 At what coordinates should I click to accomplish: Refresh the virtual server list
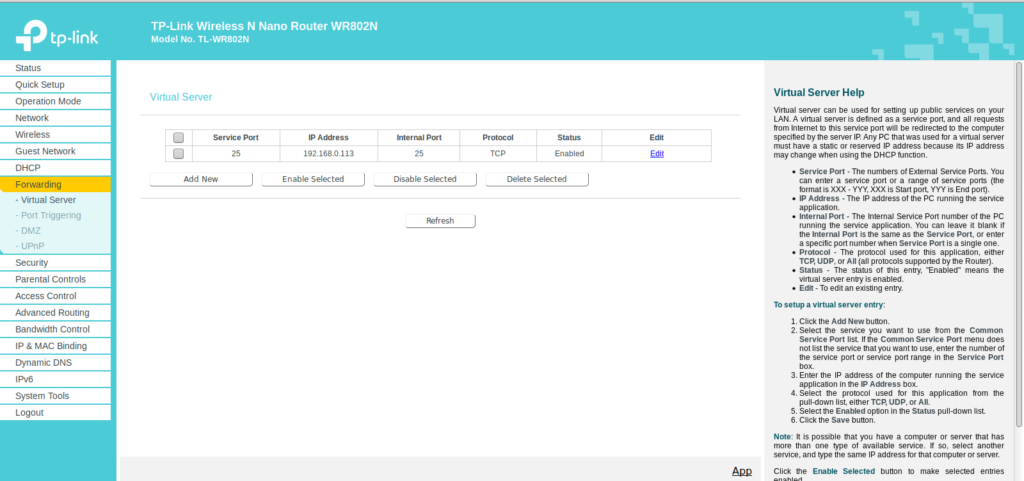click(440, 221)
